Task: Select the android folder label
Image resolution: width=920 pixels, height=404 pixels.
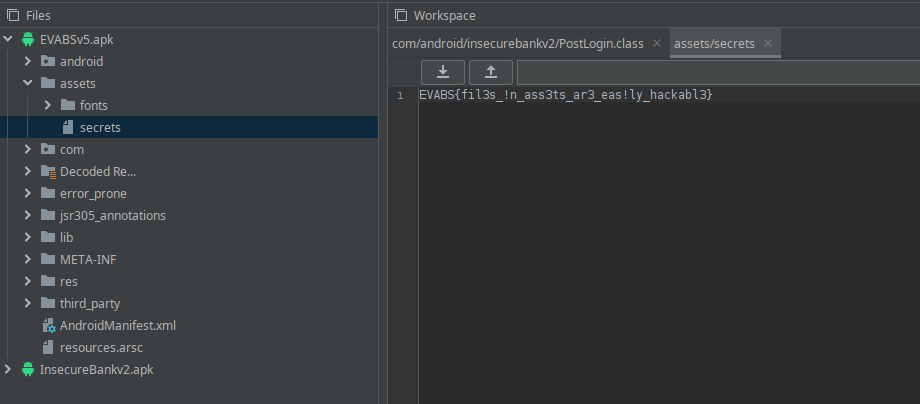Action: (81, 61)
